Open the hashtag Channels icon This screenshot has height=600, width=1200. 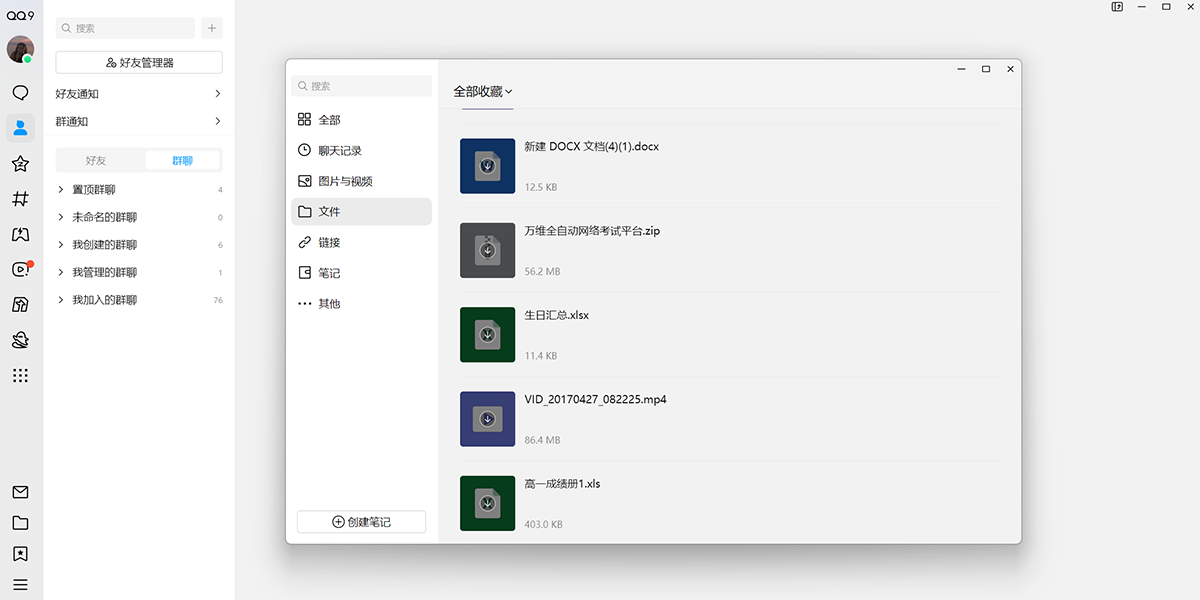pyautogui.click(x=20, y=199)
